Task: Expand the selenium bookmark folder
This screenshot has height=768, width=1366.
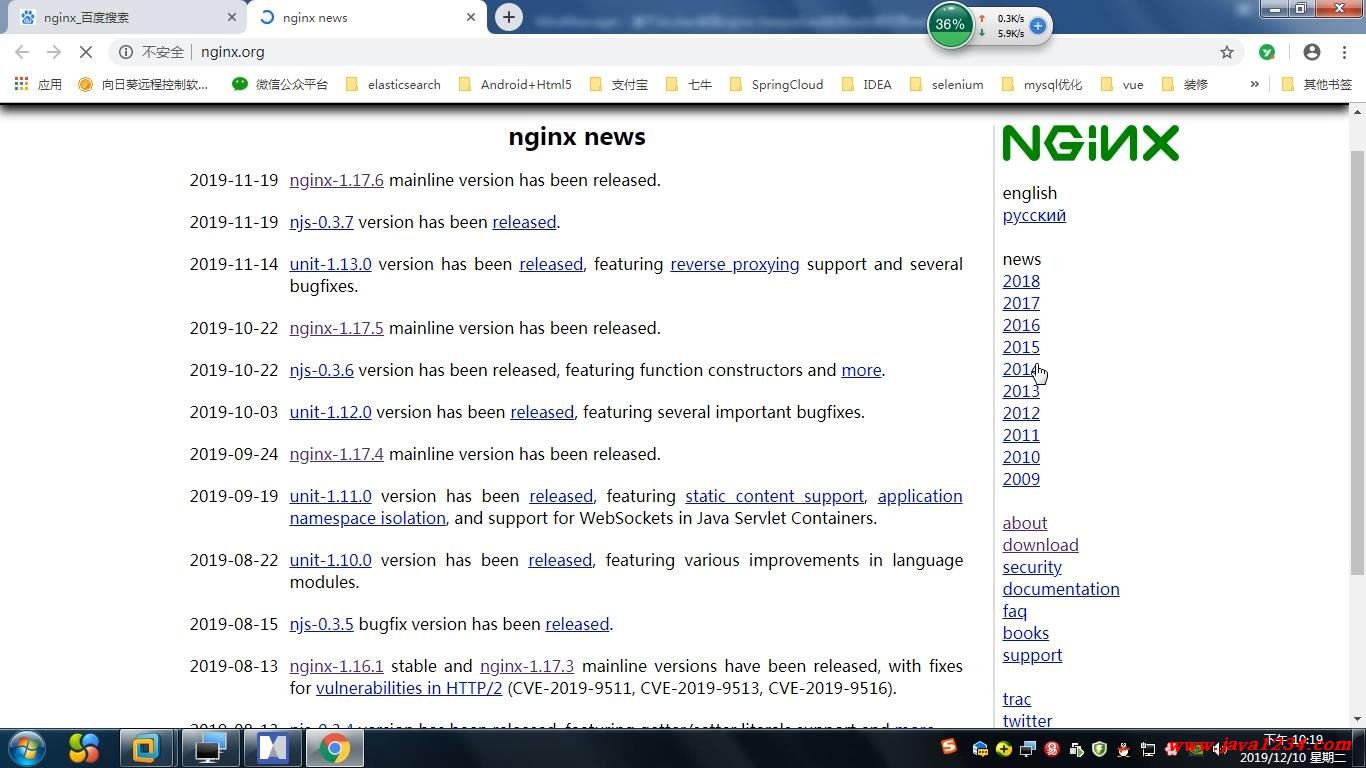Action: 946,84
